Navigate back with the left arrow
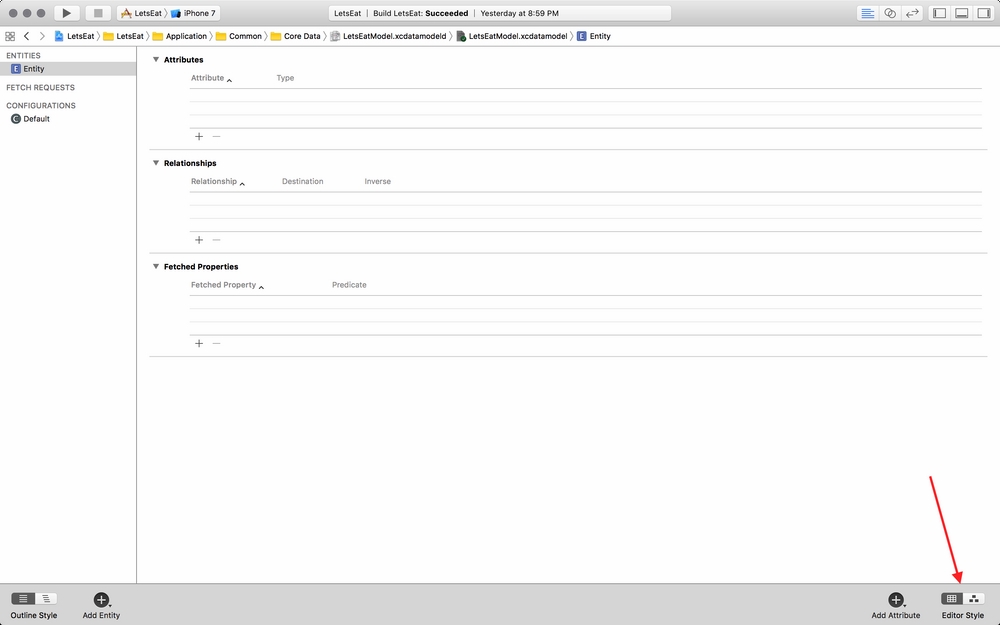The width and height of the screenshot is (1000, 625). coord(27,36)
